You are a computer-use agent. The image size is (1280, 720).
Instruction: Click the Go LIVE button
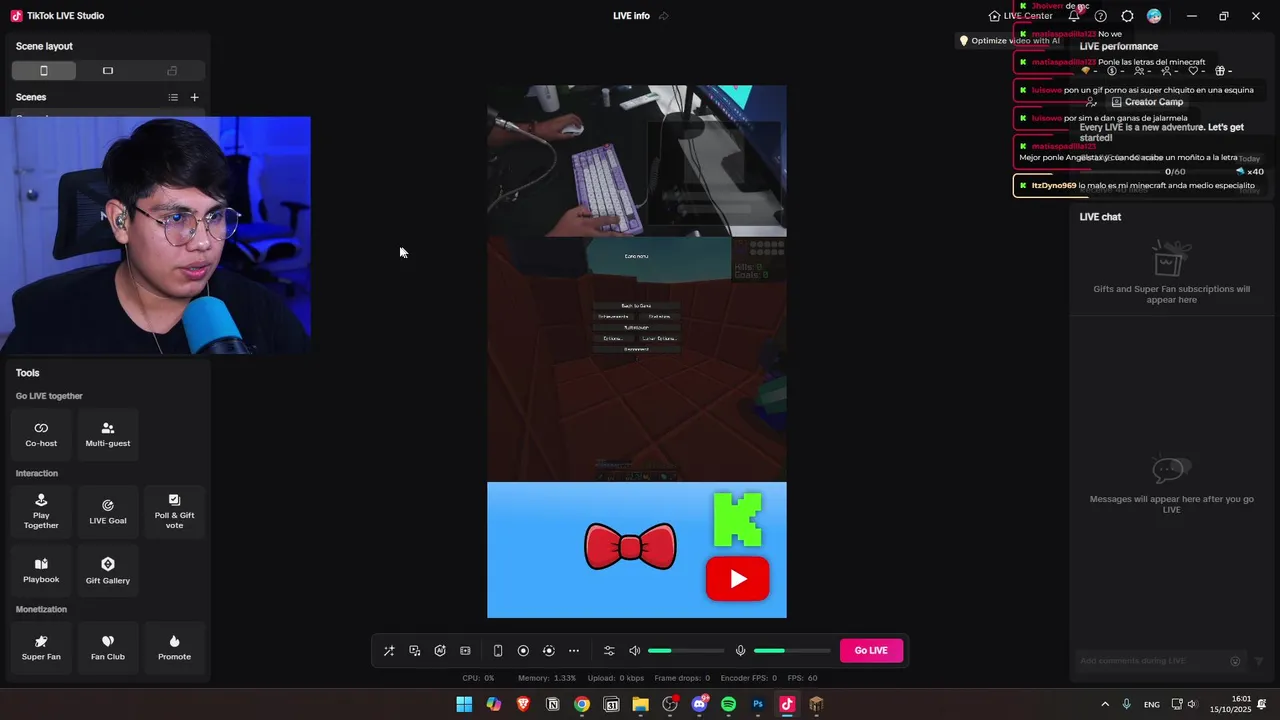pos(871,651)
